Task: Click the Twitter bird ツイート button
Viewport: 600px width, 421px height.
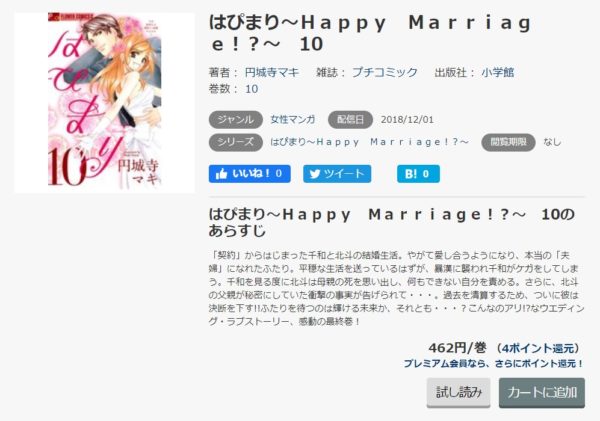Action: (337, 174)
